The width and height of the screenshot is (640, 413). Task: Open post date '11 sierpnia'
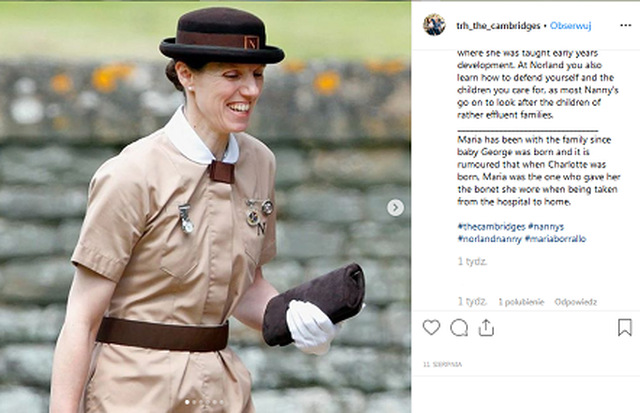click(442, 364)
